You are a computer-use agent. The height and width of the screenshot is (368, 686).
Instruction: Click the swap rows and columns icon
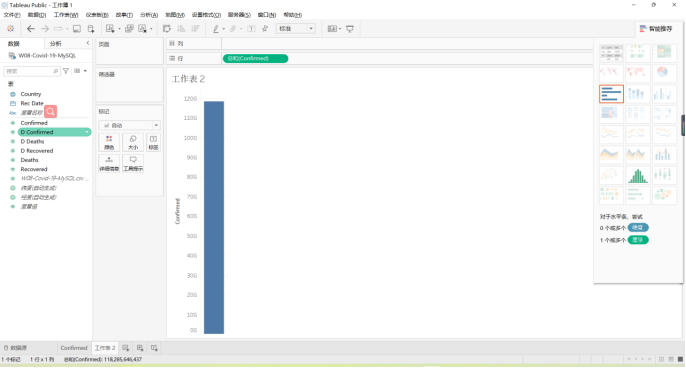pos(167,29)
